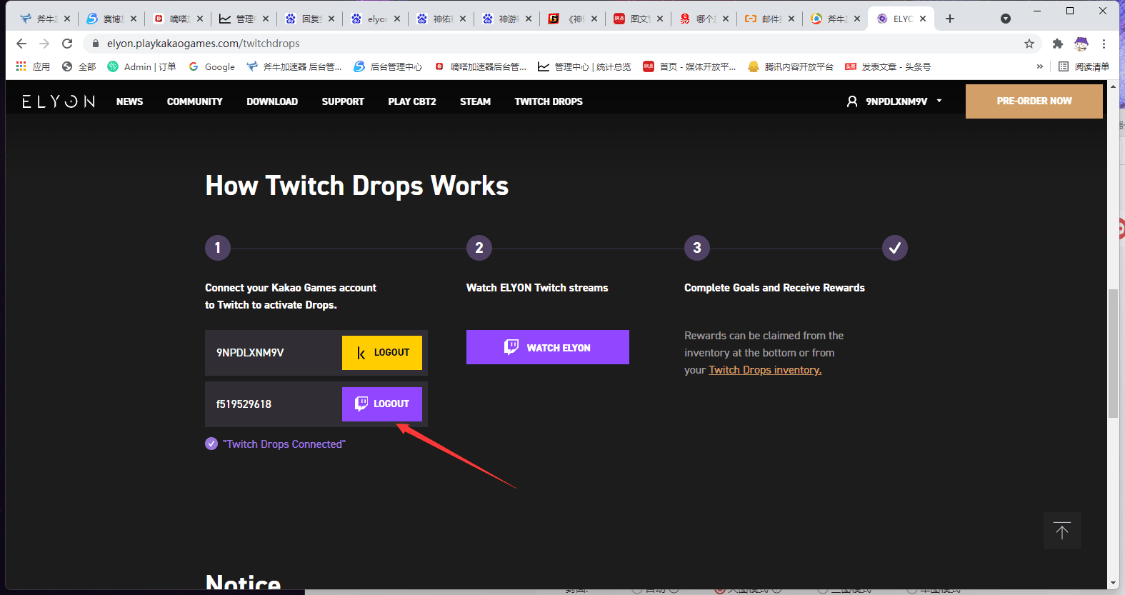Image resolution: width=1125 pixels, height=595 pixels.
Task: Go to the DOWNLOAD nav item
Action: point(272,101)
